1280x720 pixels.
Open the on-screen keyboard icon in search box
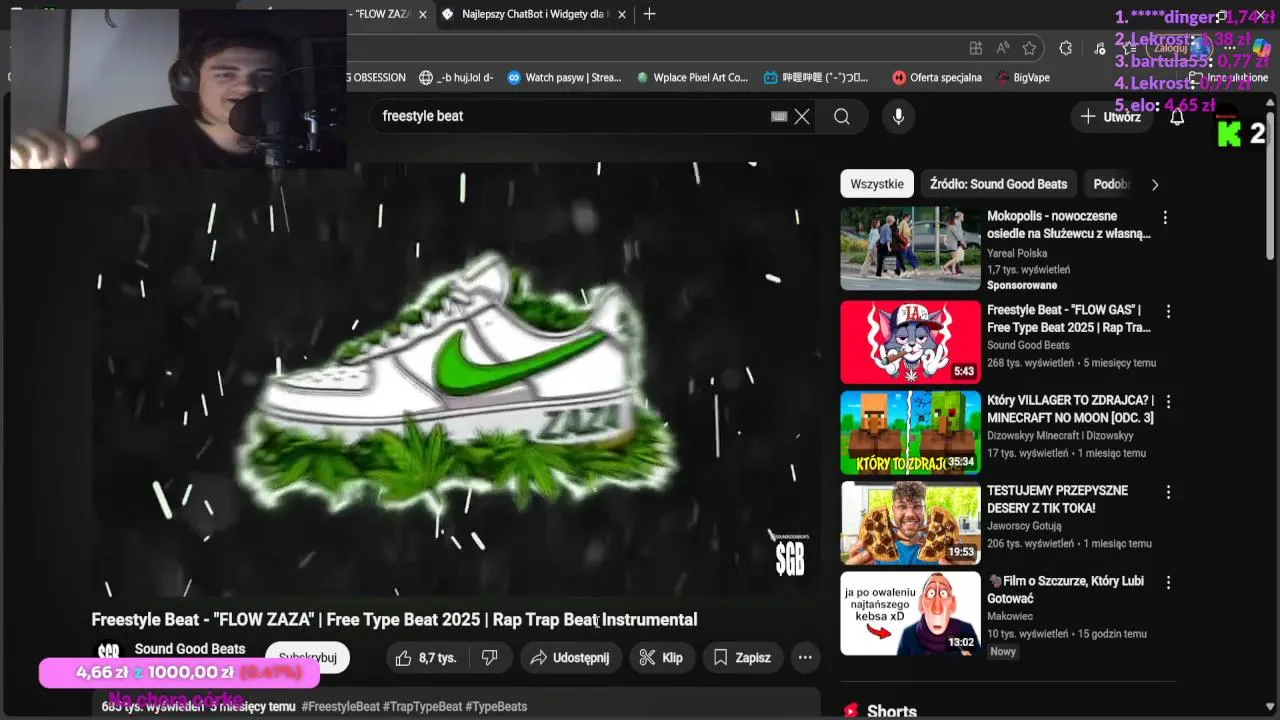(x=779, y=117)
